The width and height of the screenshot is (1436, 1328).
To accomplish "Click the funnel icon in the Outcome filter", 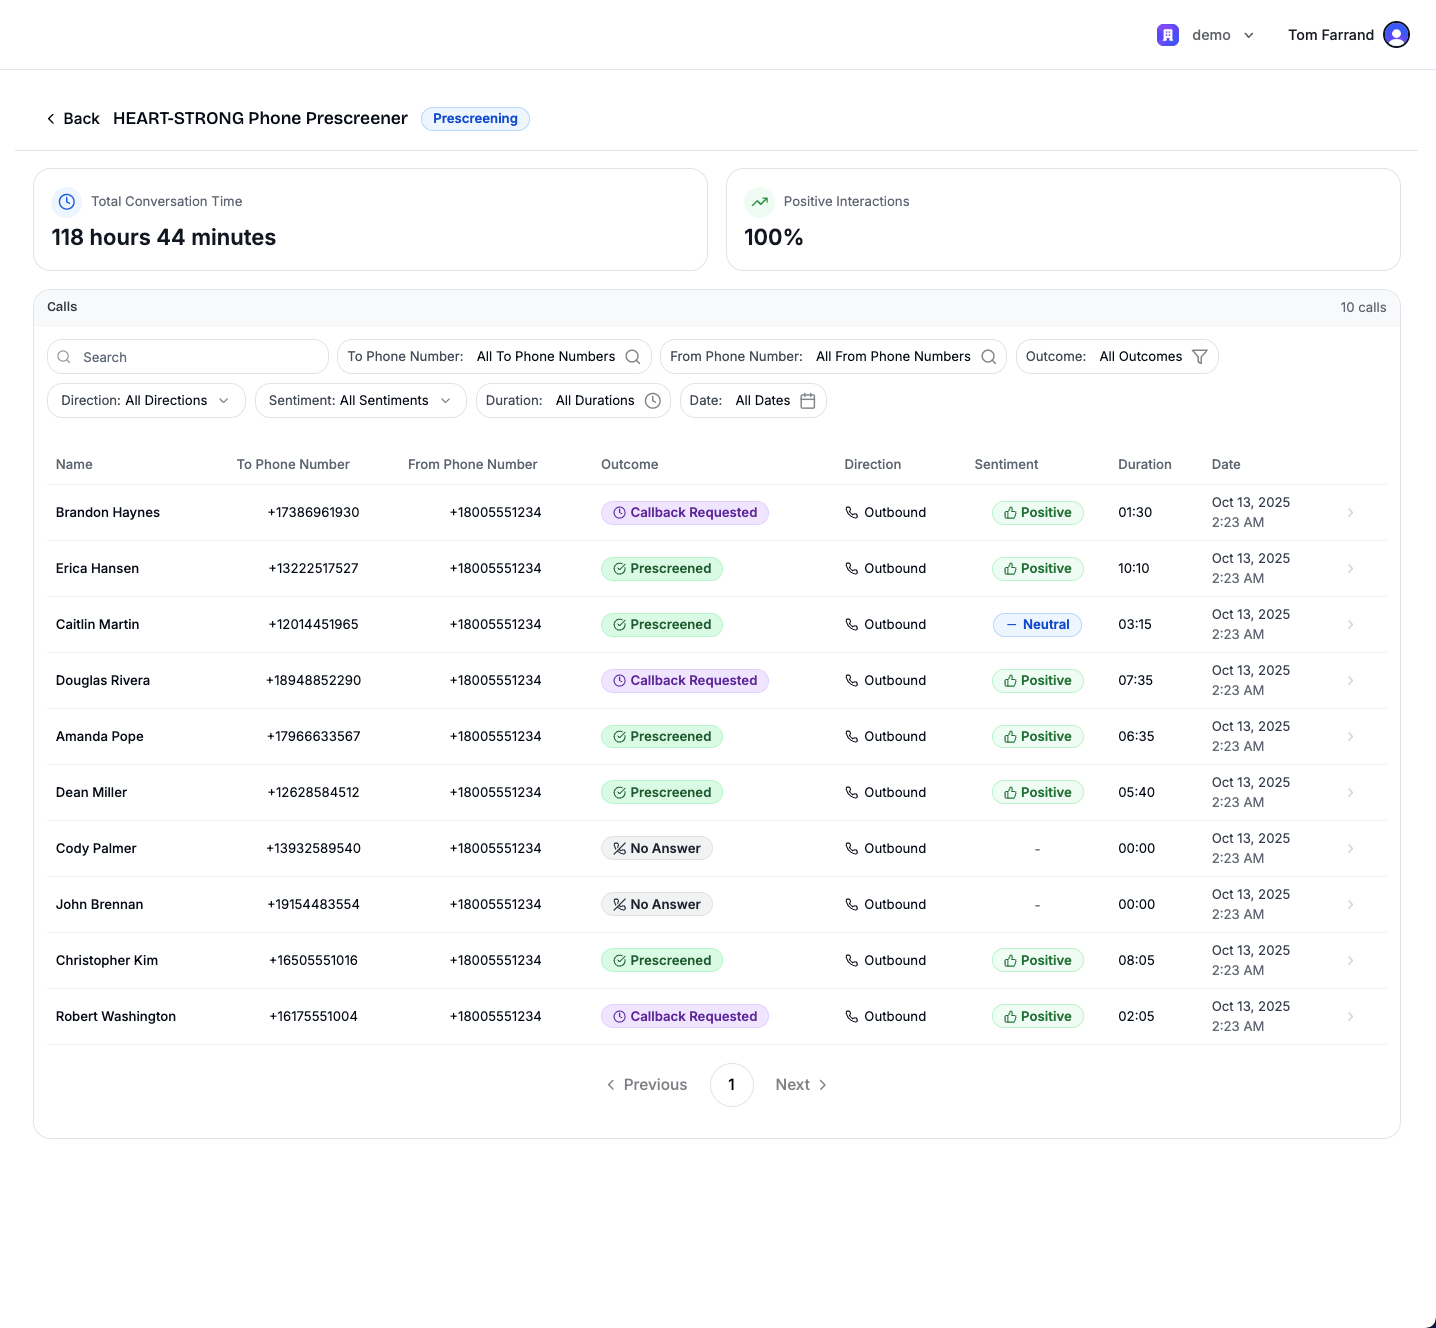I will 1200,357.
